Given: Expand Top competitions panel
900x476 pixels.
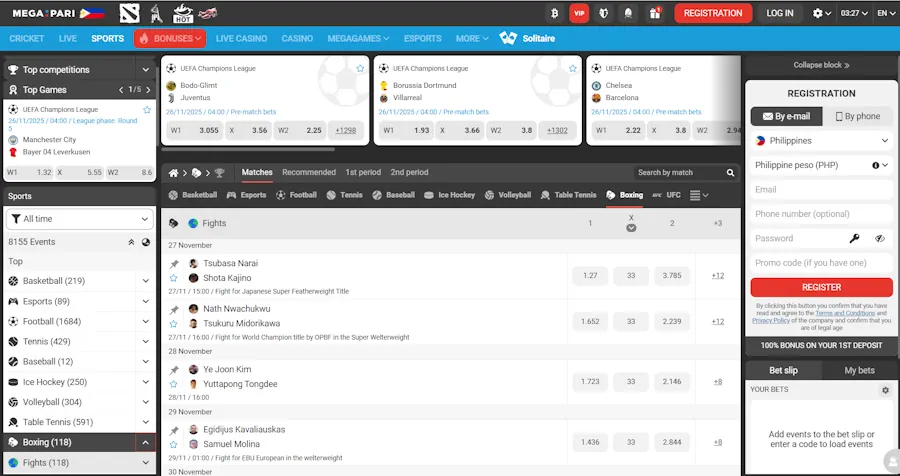Looking at the screenshot, I should pos(146,70).
